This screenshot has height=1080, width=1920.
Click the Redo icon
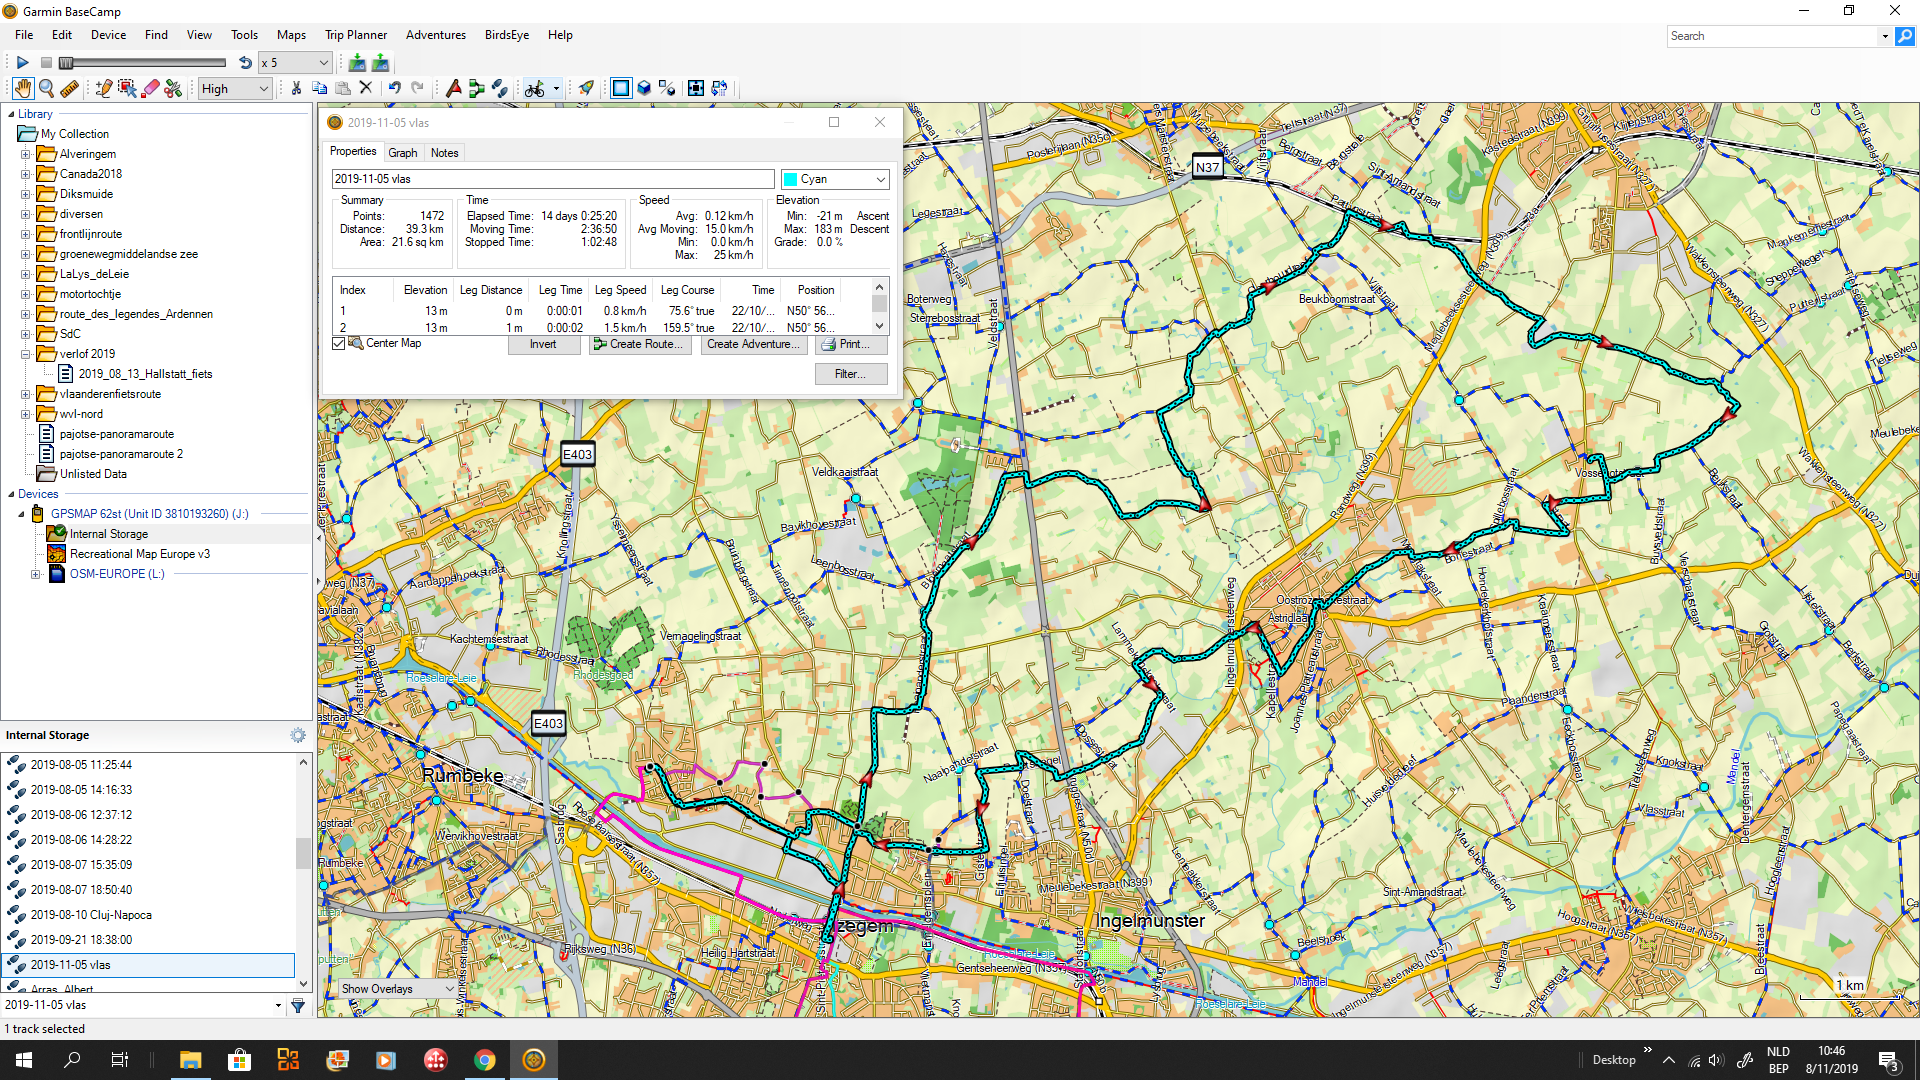click(418, 89)
